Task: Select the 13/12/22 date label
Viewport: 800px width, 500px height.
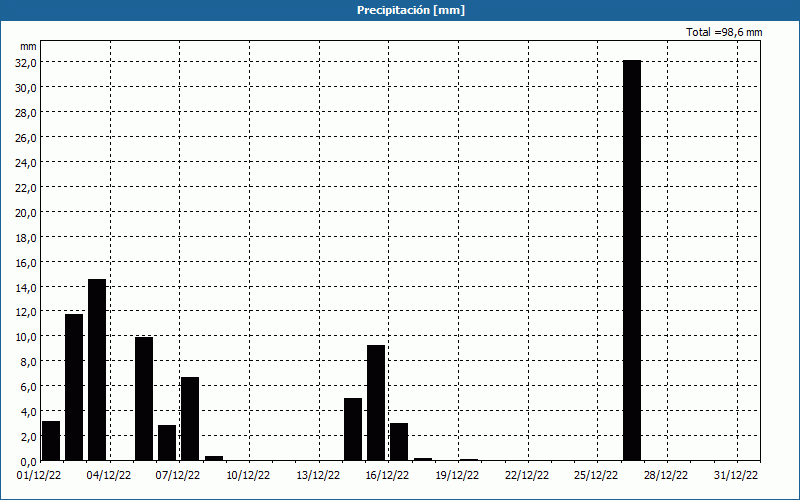Action: pyautogui.click(x=318, y=476)
